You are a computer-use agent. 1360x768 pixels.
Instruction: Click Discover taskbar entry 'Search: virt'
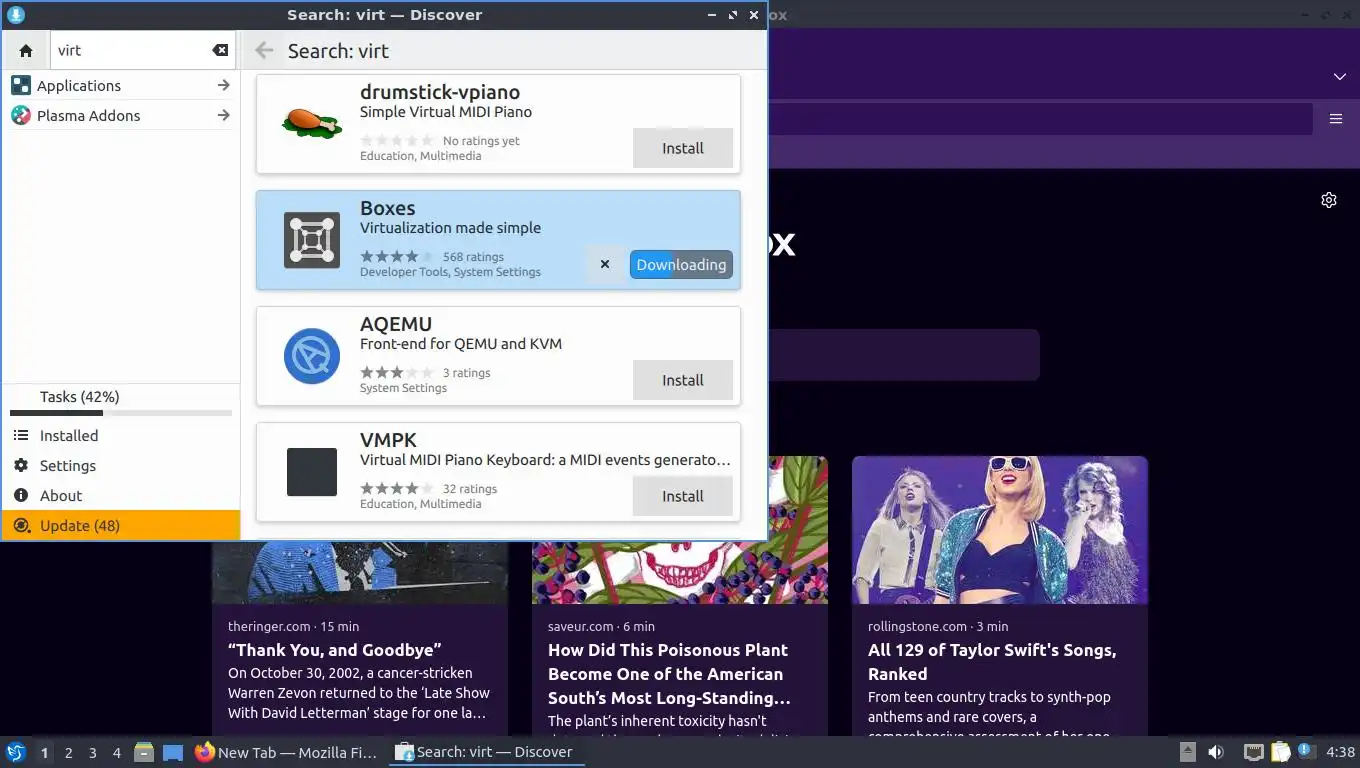pos(486,752)
